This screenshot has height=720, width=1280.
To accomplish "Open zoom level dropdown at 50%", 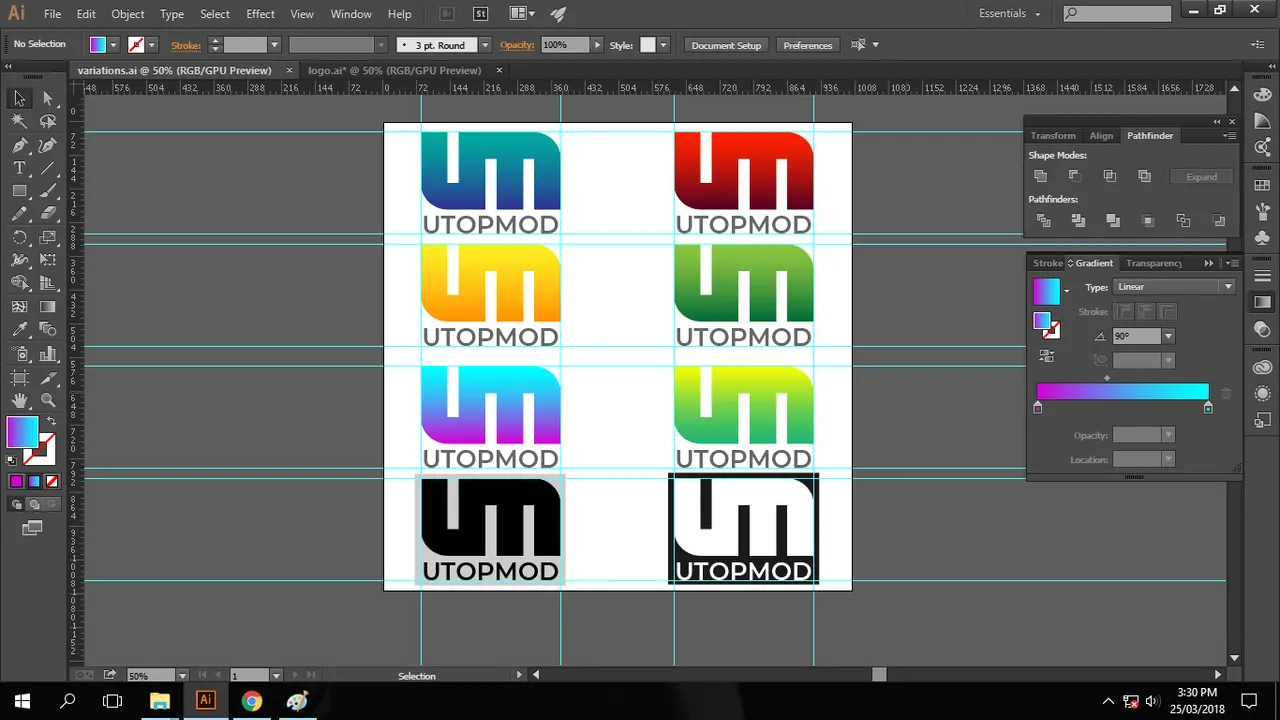I will [182, 676].
